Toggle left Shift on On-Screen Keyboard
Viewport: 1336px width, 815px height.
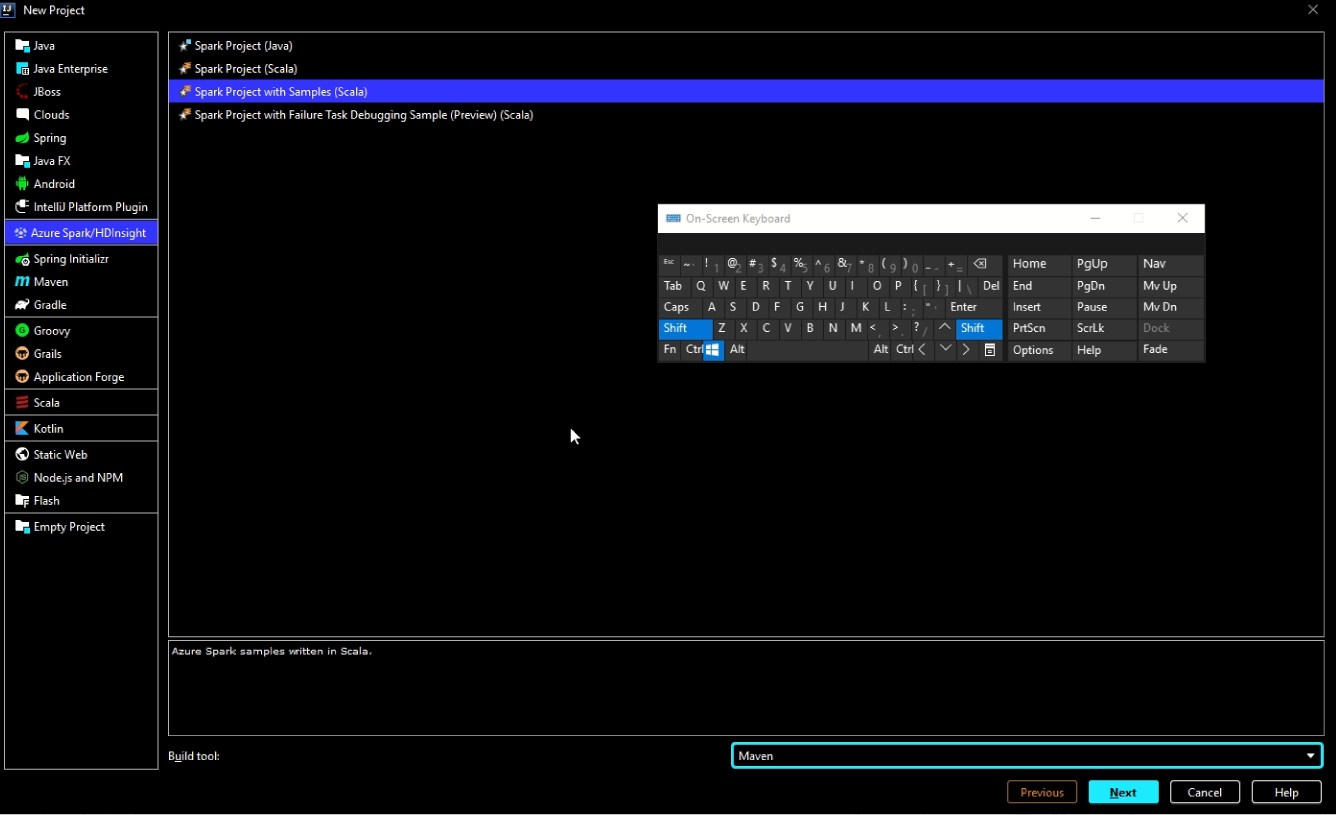[x=685, y=329]
